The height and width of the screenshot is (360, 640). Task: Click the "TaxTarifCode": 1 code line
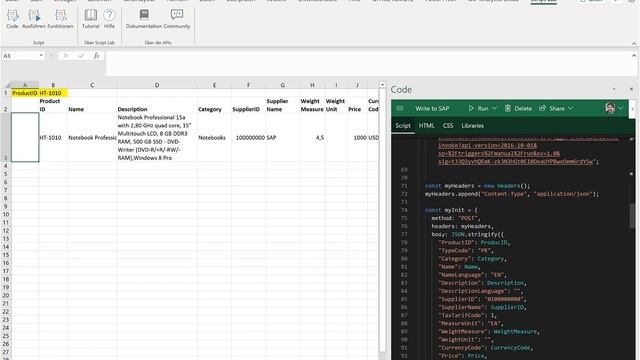[468, 315]
